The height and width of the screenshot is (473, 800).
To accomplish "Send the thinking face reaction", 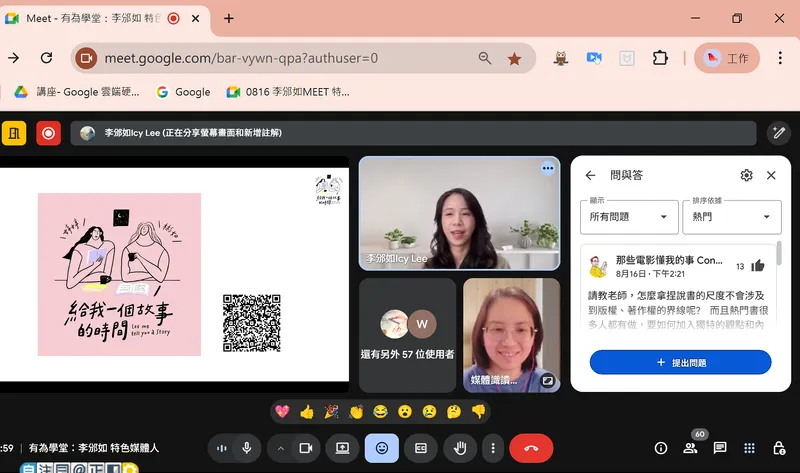I will pos(454,411).
